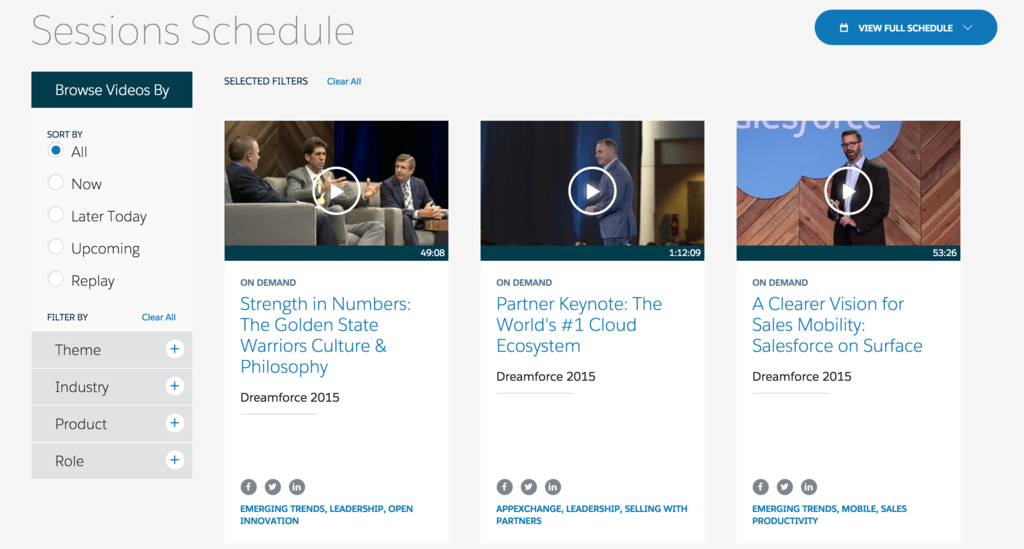The height and width of the screenshot is (549, 1024).
Task: Click Dreamforce 2015 under Partner Keynote
Action: (x=546, y=377)
